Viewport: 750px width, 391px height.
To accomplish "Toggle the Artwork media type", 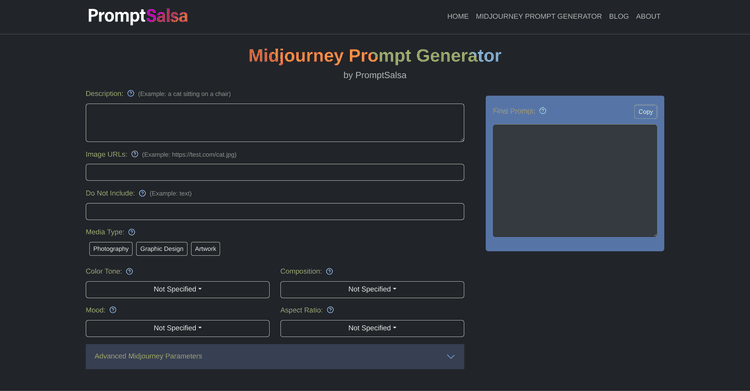I will 206,249.
